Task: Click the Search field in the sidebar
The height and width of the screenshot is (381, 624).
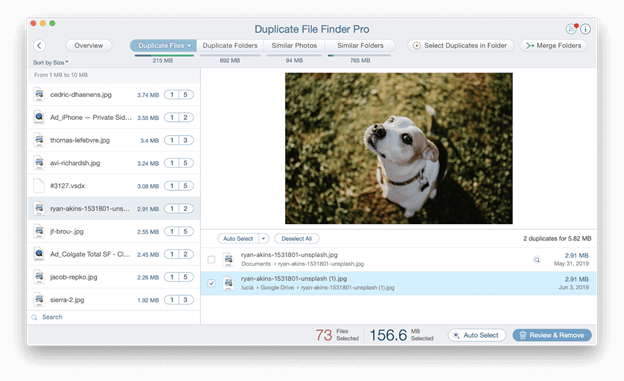Action: click(114, 317)
